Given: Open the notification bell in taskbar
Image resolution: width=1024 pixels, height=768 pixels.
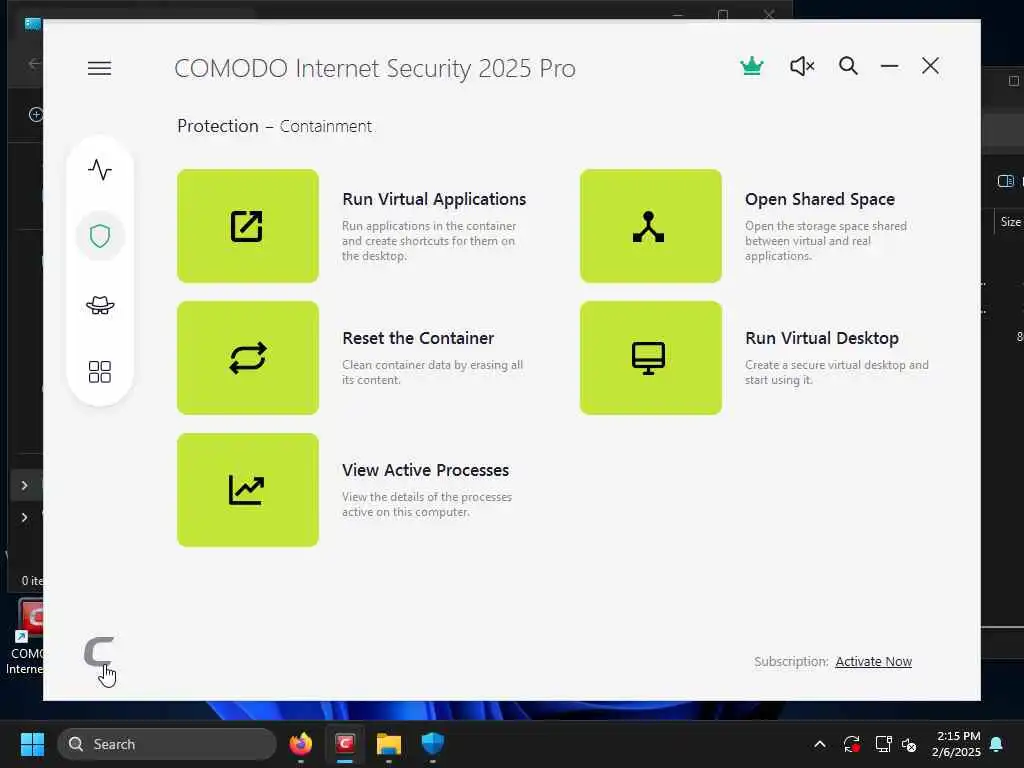Looking at the screenshot, I should point(997,744).
